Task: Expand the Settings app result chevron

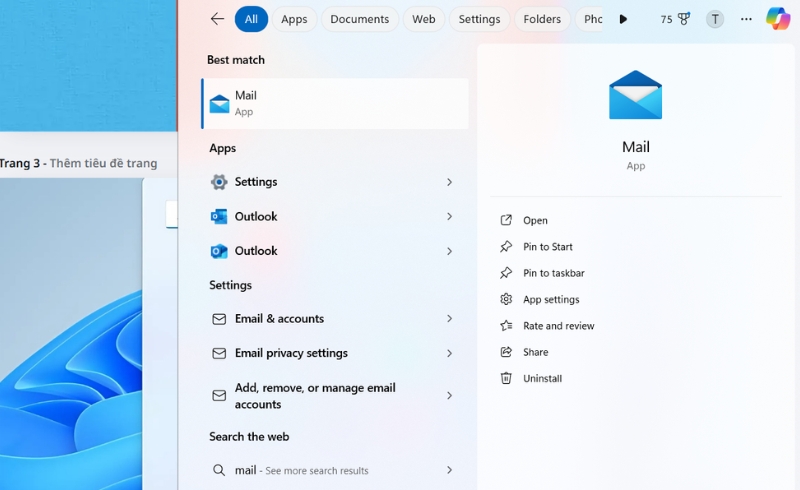Action: (449, 182)
